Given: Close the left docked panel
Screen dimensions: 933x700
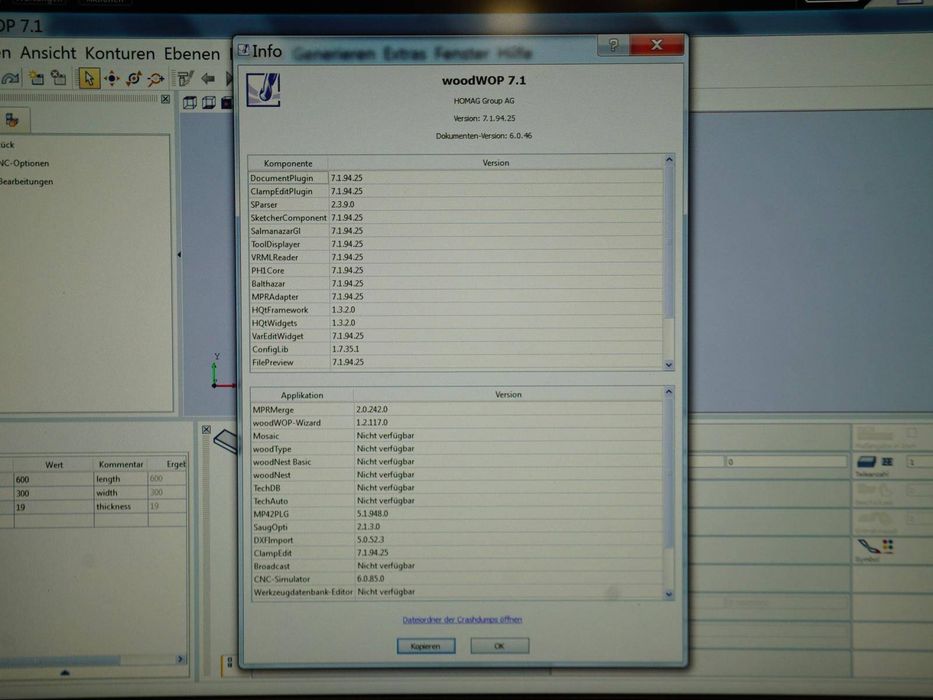Looking at the screenshot, I should click(165, 99).
